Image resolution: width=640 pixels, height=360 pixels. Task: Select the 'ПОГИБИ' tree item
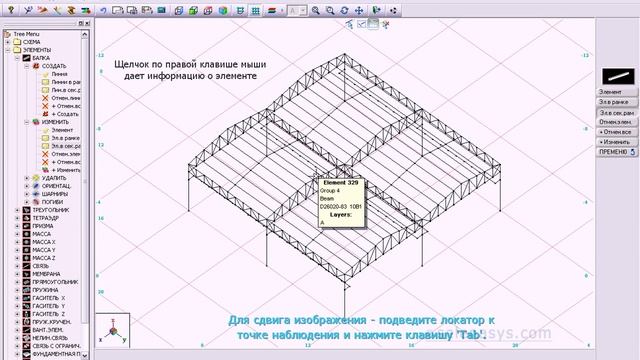click(52, 202)
